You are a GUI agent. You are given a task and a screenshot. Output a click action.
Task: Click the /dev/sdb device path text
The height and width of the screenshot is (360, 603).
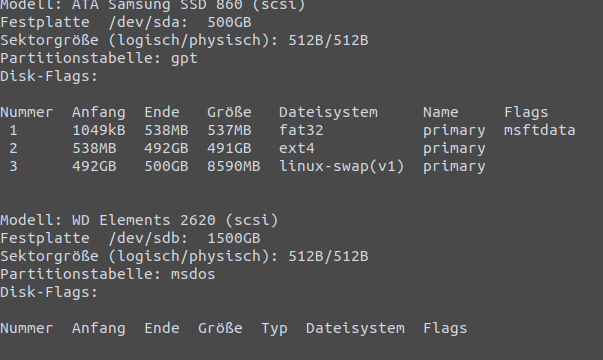[x=148, y=238]
